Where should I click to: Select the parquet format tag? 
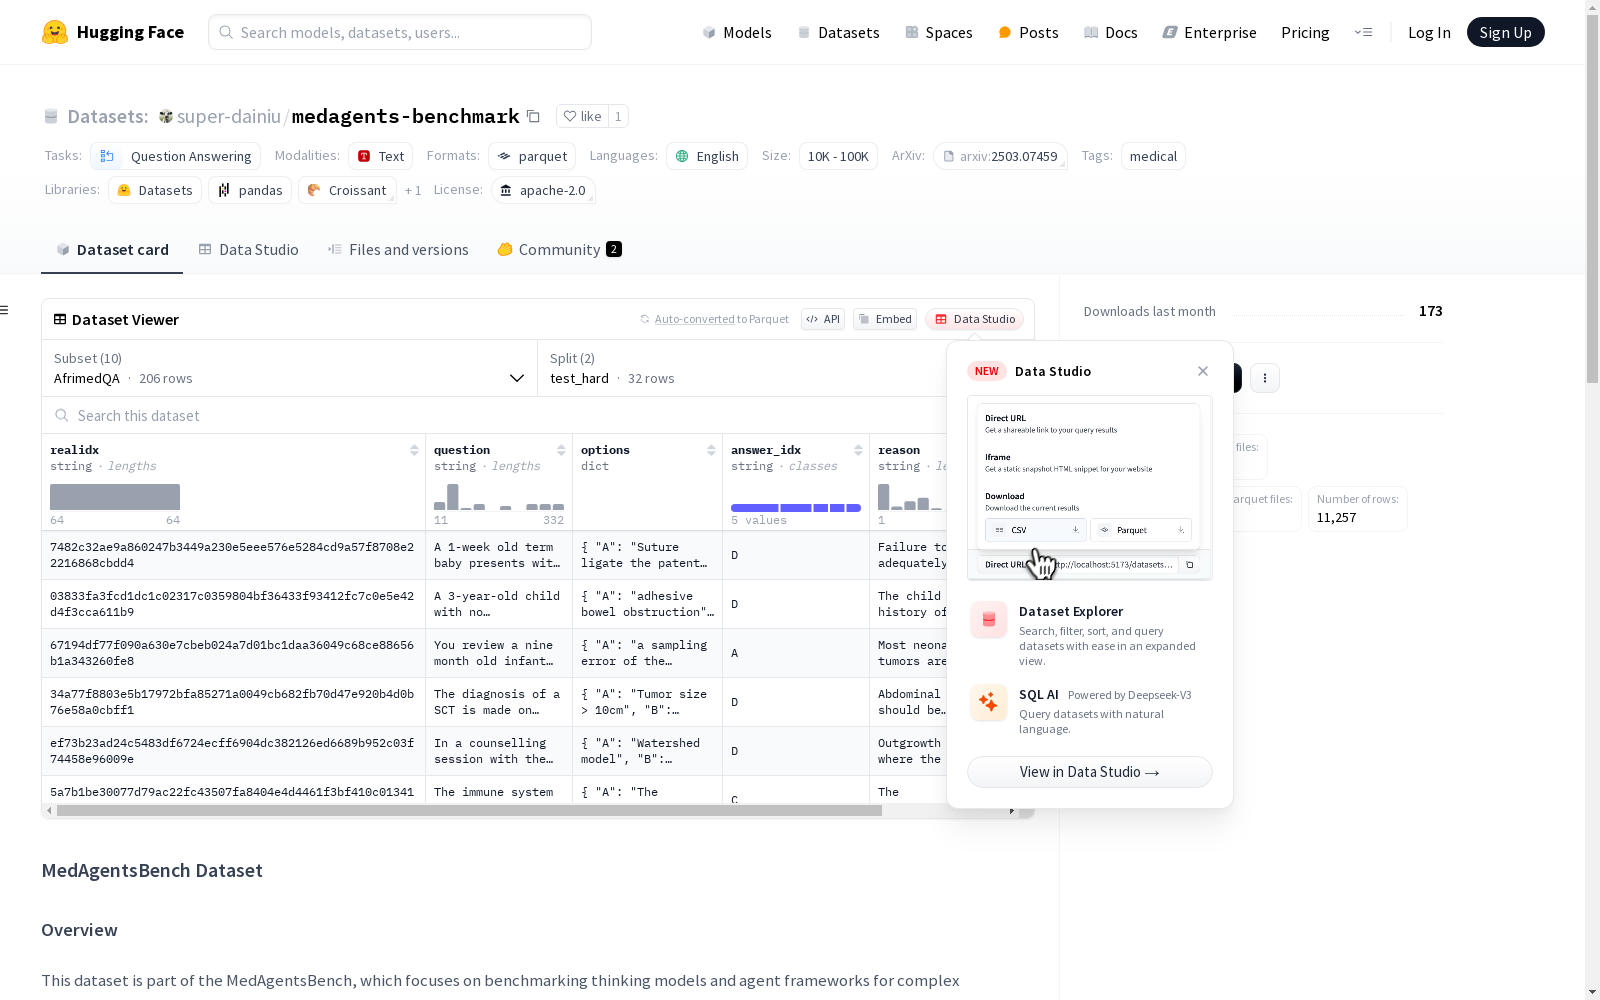(x=532, y=156)
